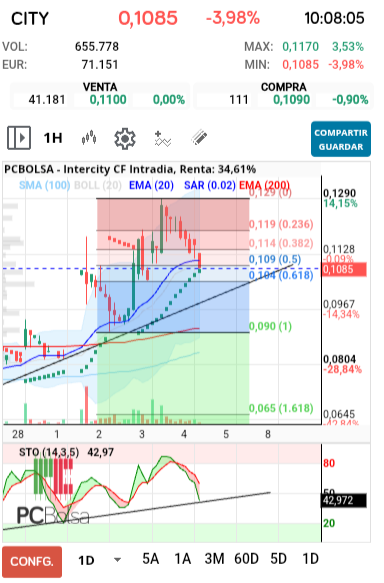Click the MIN value 0,1085

tap(300, 65)
